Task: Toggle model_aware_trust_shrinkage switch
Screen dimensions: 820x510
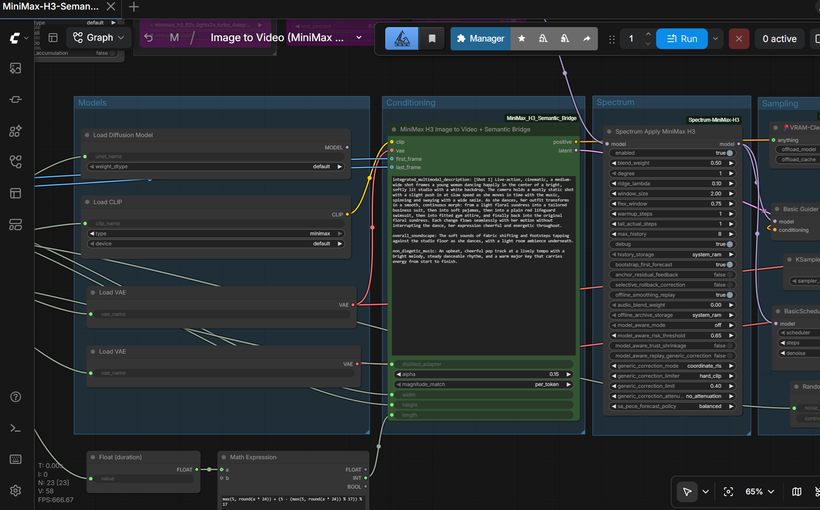Action: point(729,346)
